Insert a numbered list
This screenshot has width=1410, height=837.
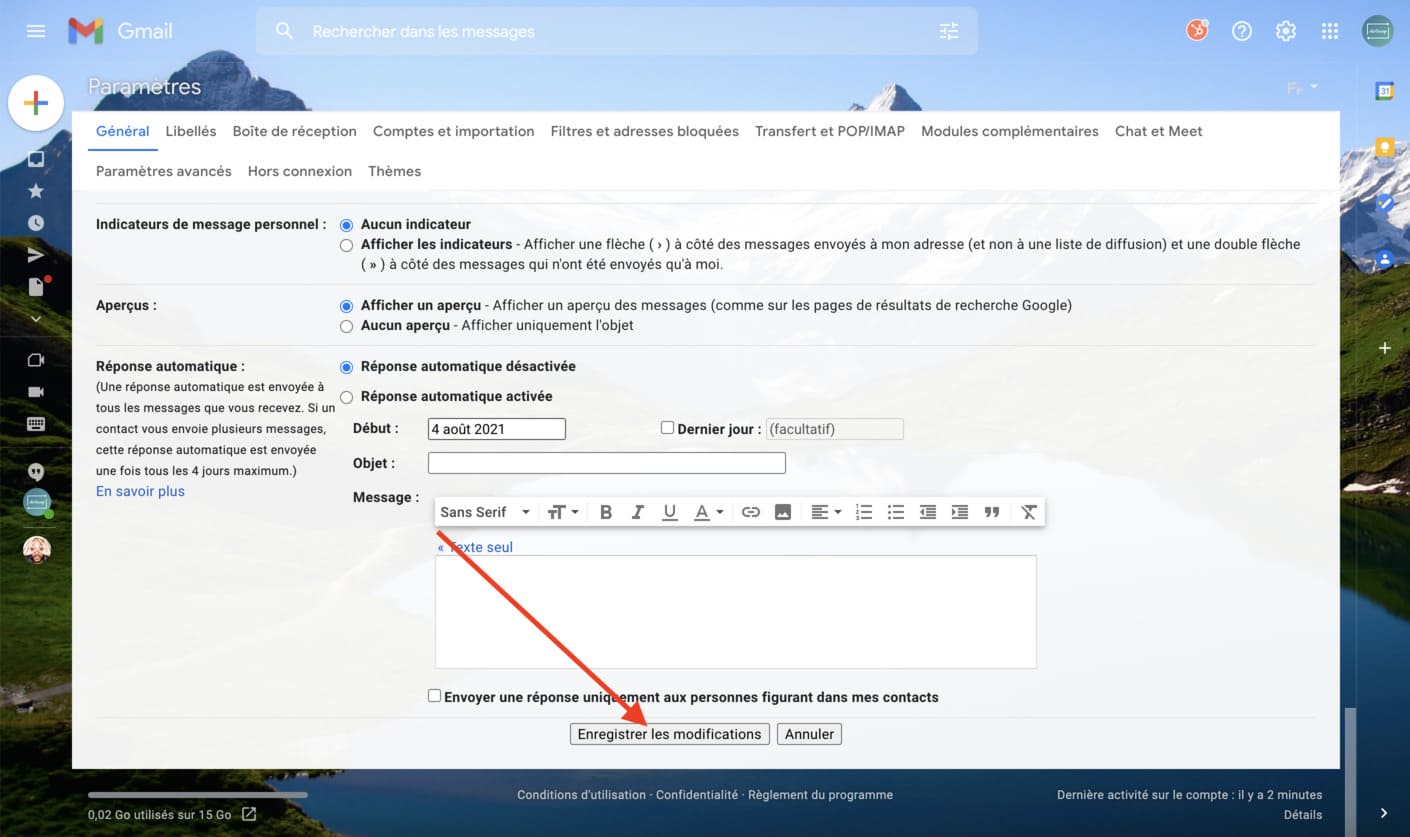click(864, 512)
